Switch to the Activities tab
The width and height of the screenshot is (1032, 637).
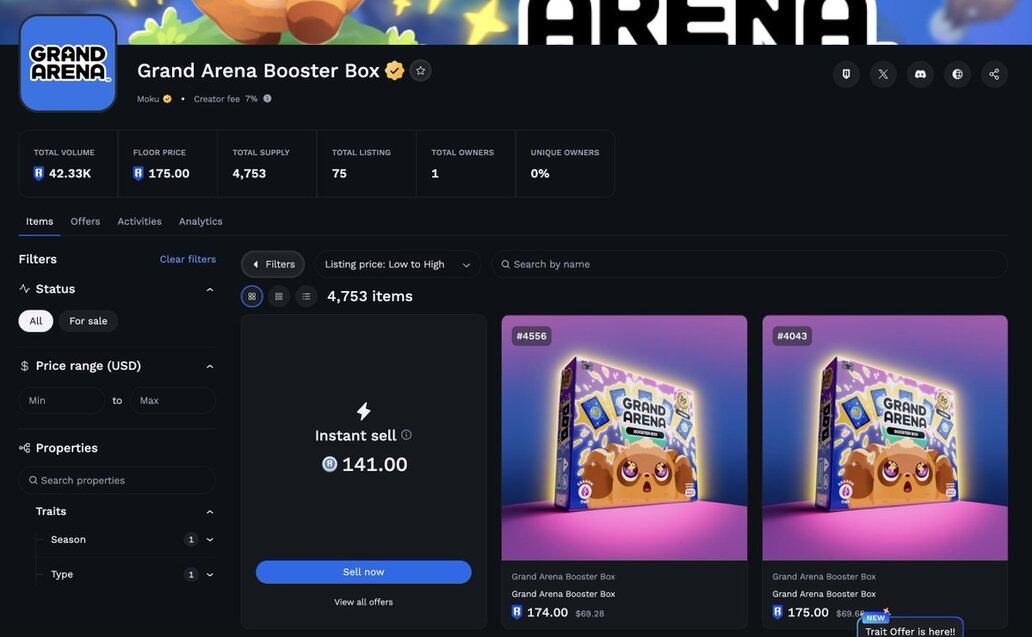140,221
